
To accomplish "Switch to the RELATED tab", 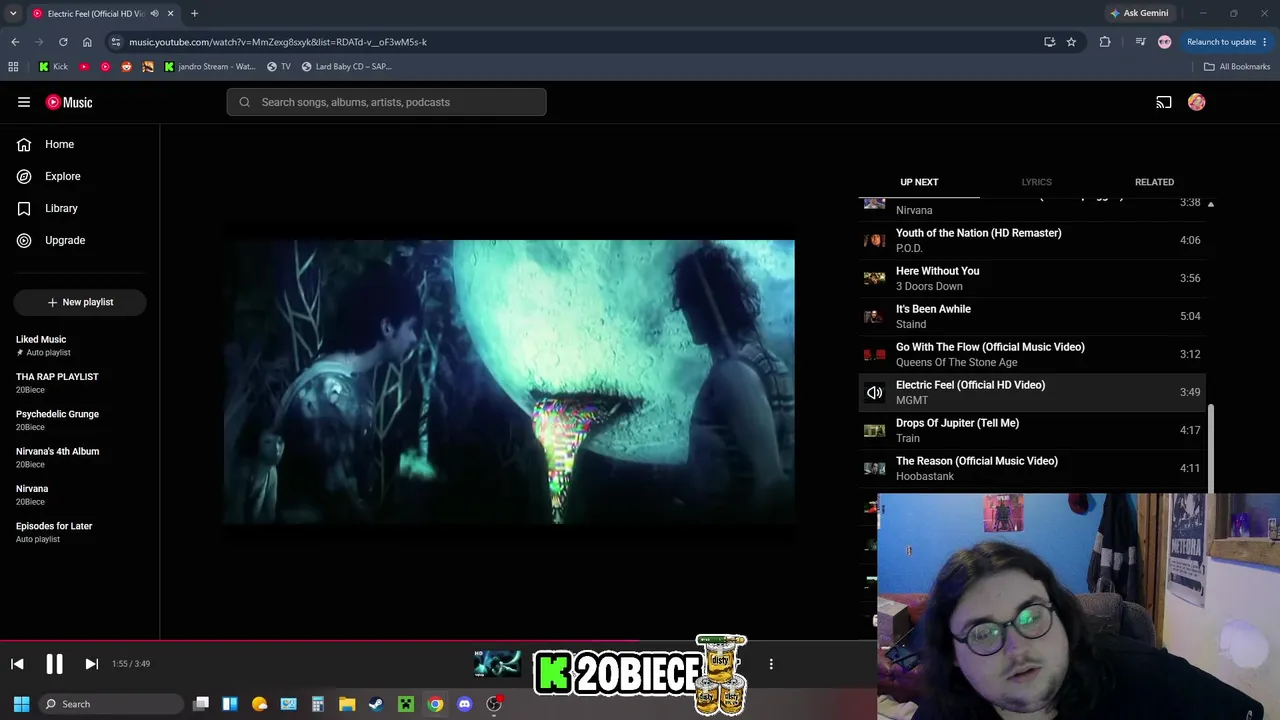I will point(1154,182).
